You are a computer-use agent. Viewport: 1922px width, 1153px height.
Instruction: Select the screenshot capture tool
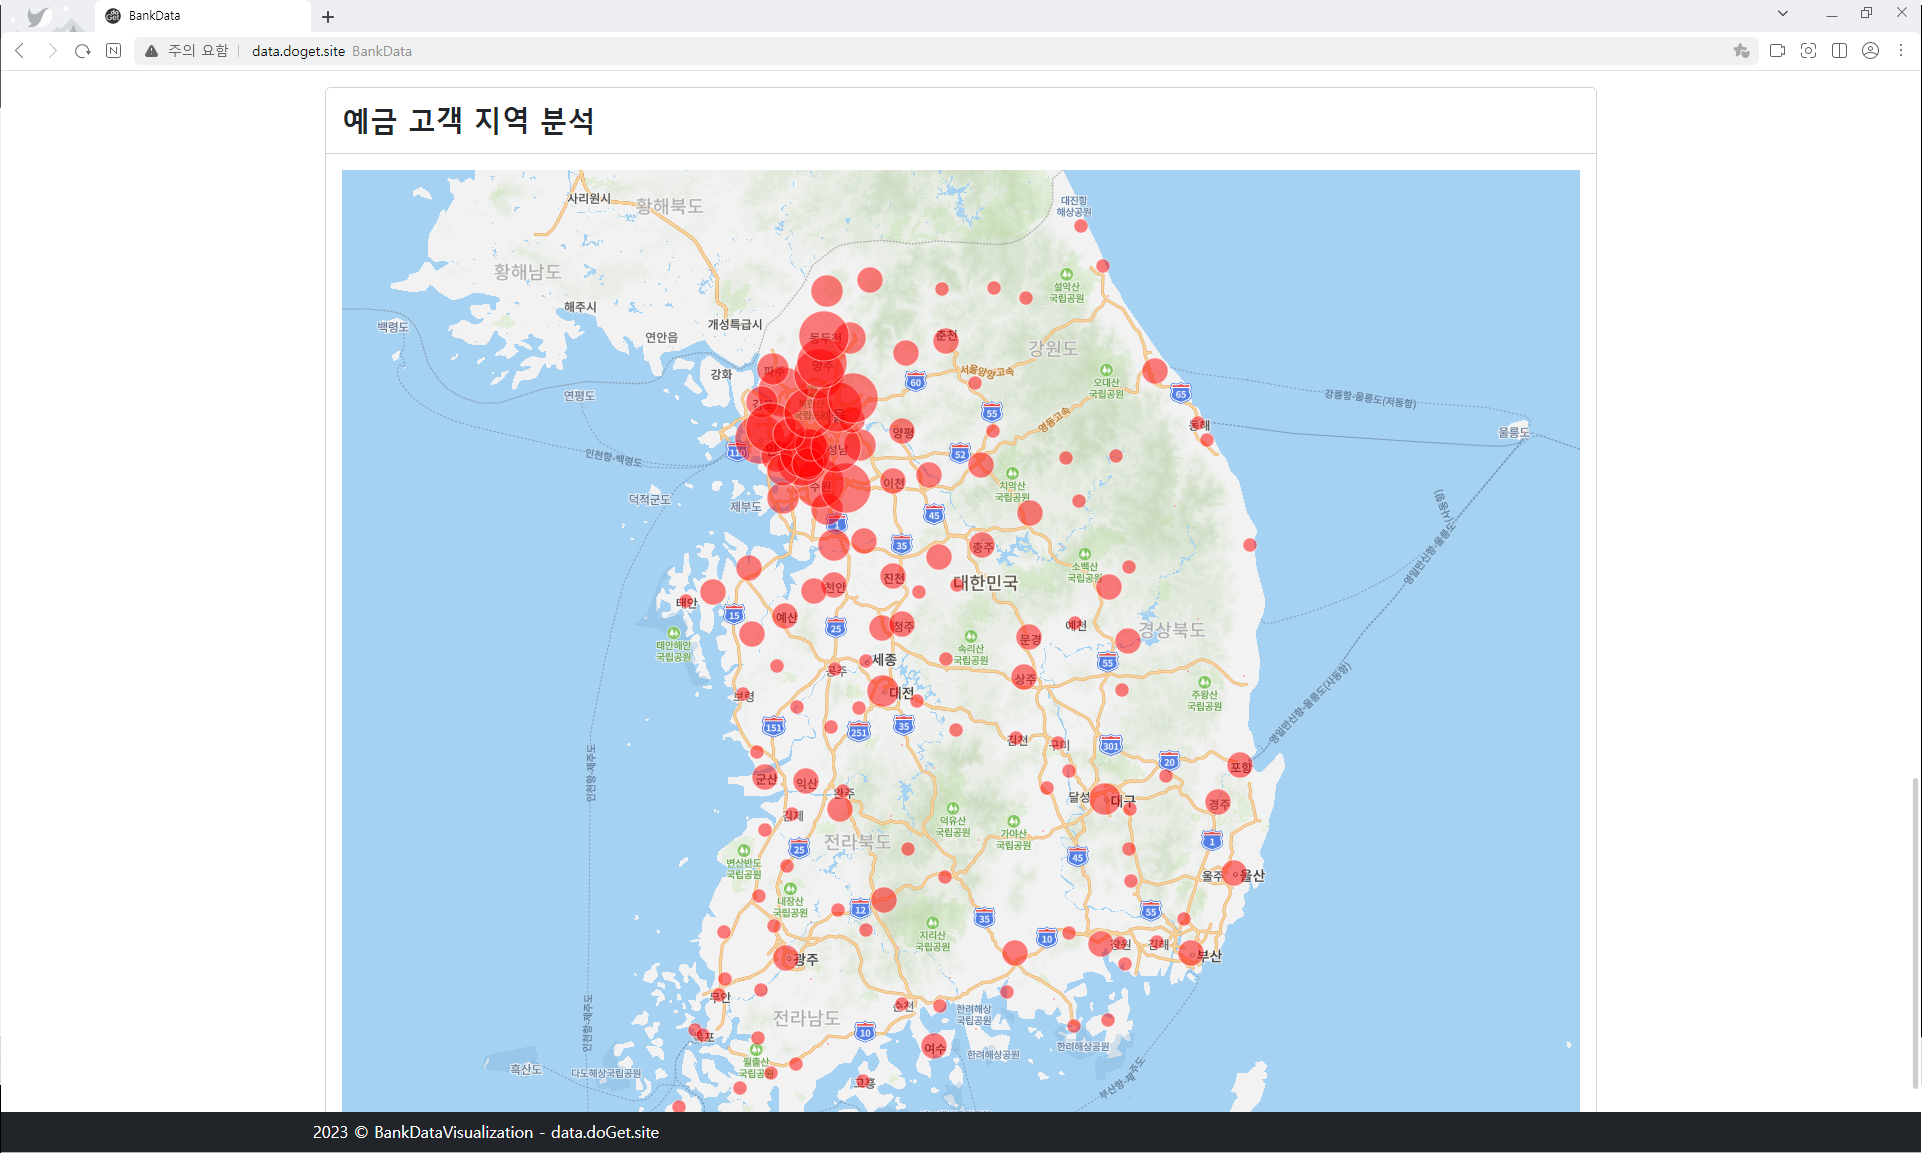point(1809,51)
